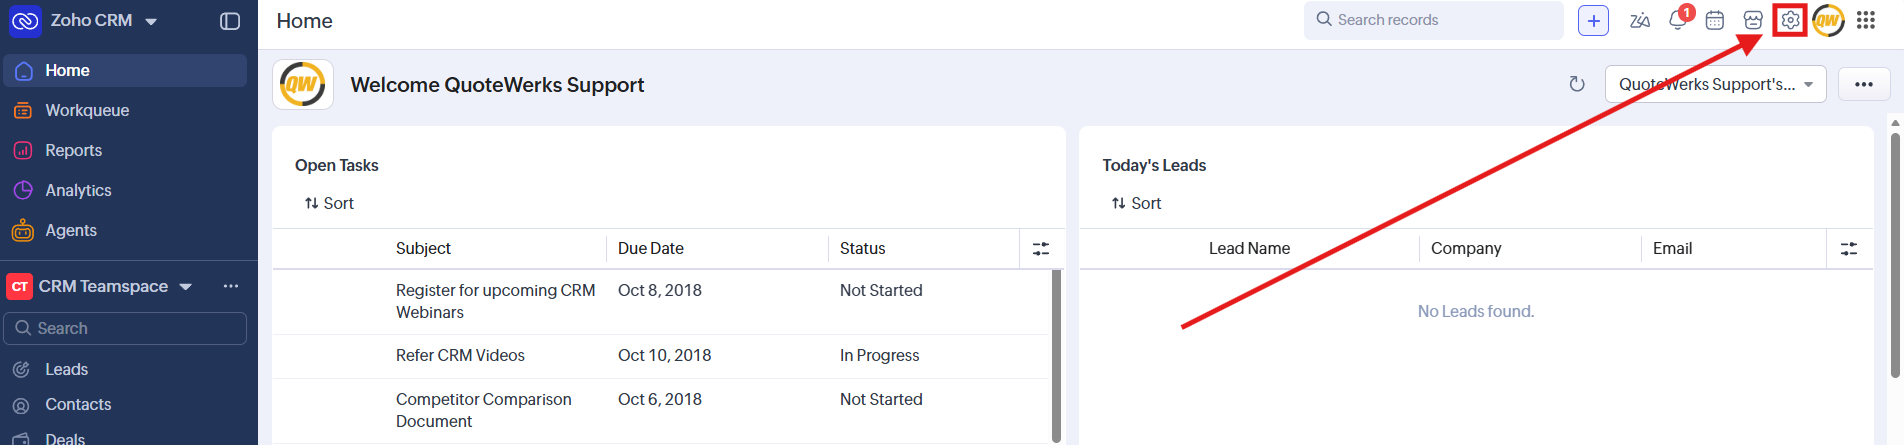
Task: Open the Setup gear icon
Action: tap(1790, 20)
